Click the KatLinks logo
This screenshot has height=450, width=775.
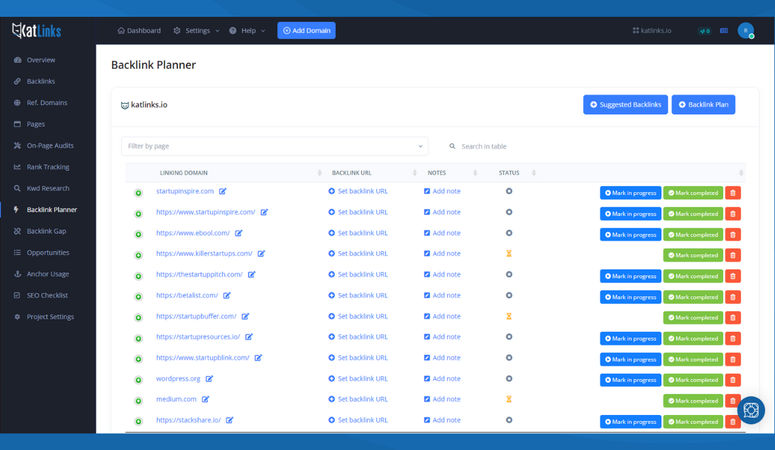click(x=37, y=31)
